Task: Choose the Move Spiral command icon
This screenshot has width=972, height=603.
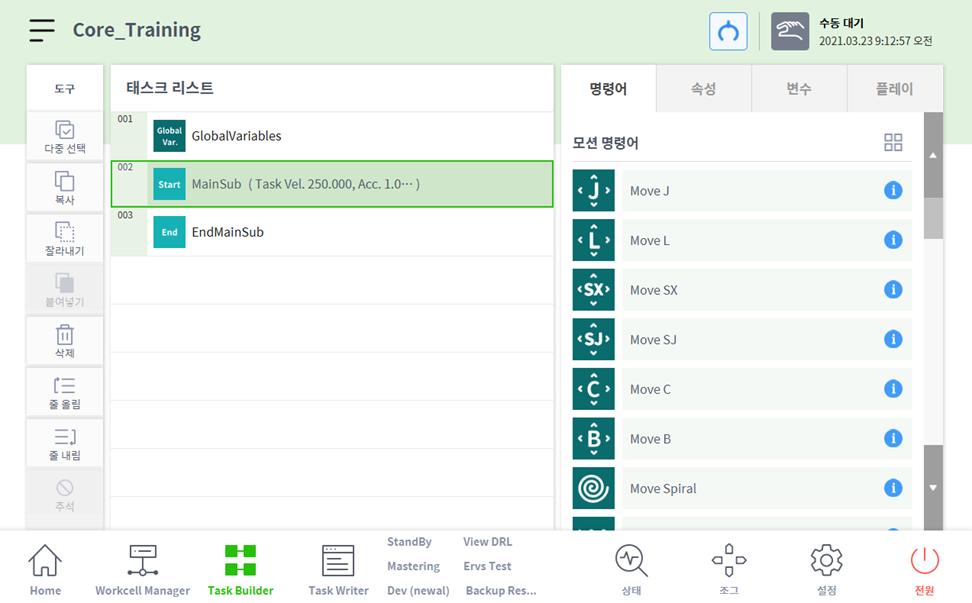Action: pos(594,488)
